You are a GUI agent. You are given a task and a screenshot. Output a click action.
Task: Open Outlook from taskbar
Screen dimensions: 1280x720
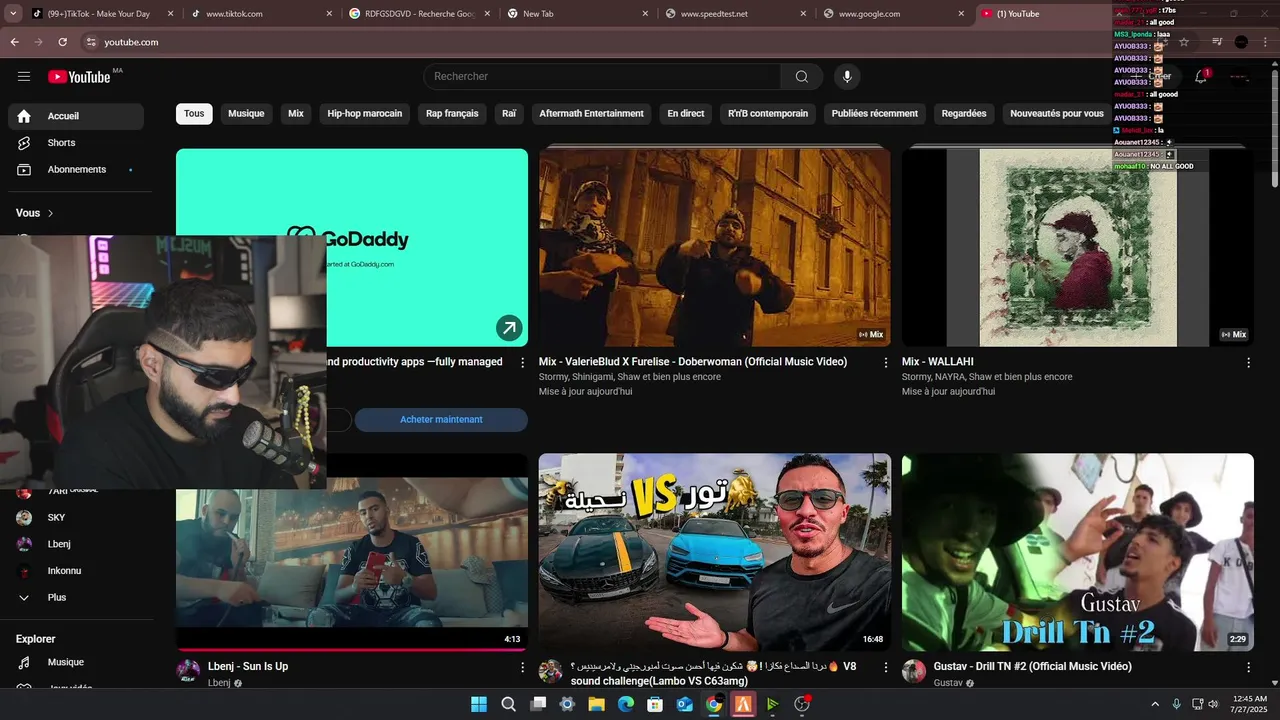[684, 704]
